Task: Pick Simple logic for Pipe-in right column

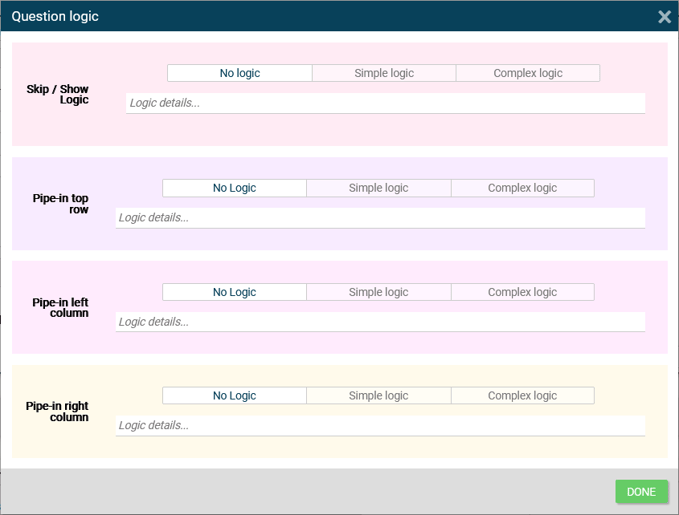Action: (378, 396)
